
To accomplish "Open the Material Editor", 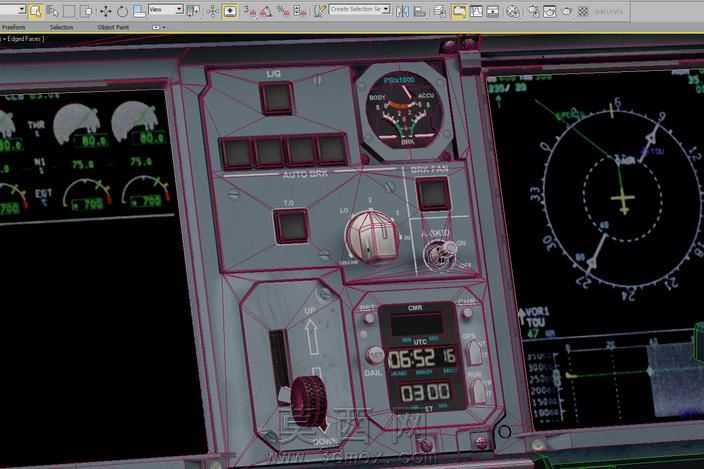I will click(513, 11).
